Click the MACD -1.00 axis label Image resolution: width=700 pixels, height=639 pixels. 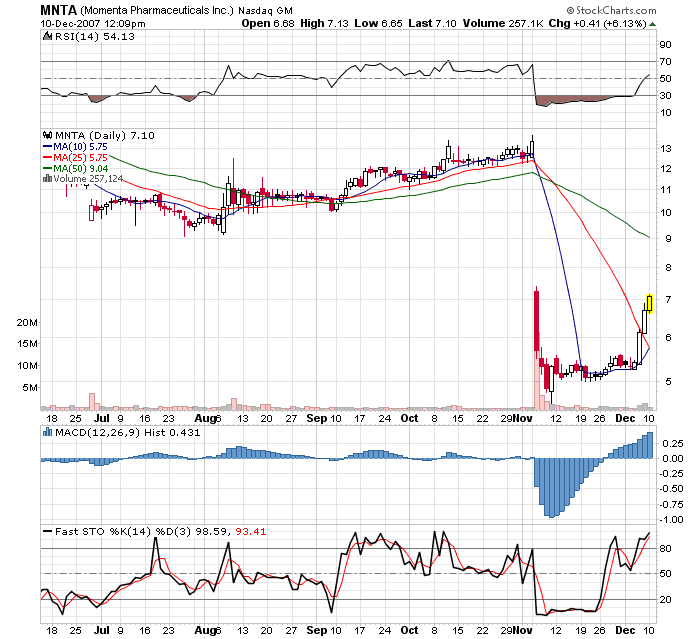tap(671, 520)
